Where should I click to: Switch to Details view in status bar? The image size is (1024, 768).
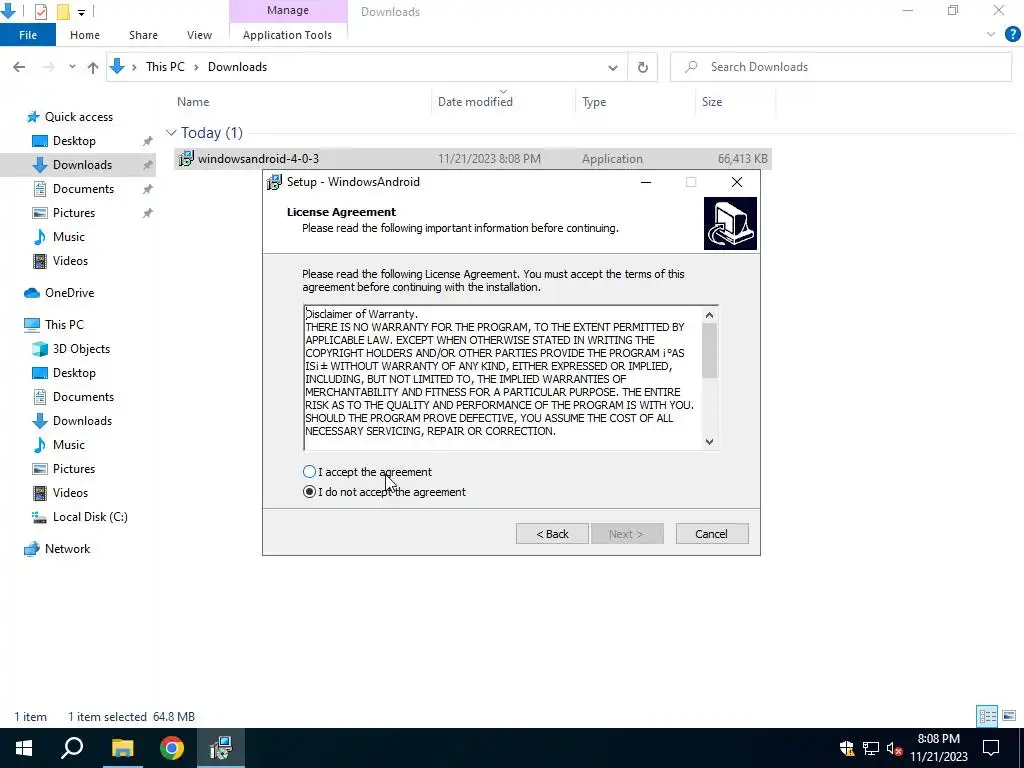click(987, 716)
